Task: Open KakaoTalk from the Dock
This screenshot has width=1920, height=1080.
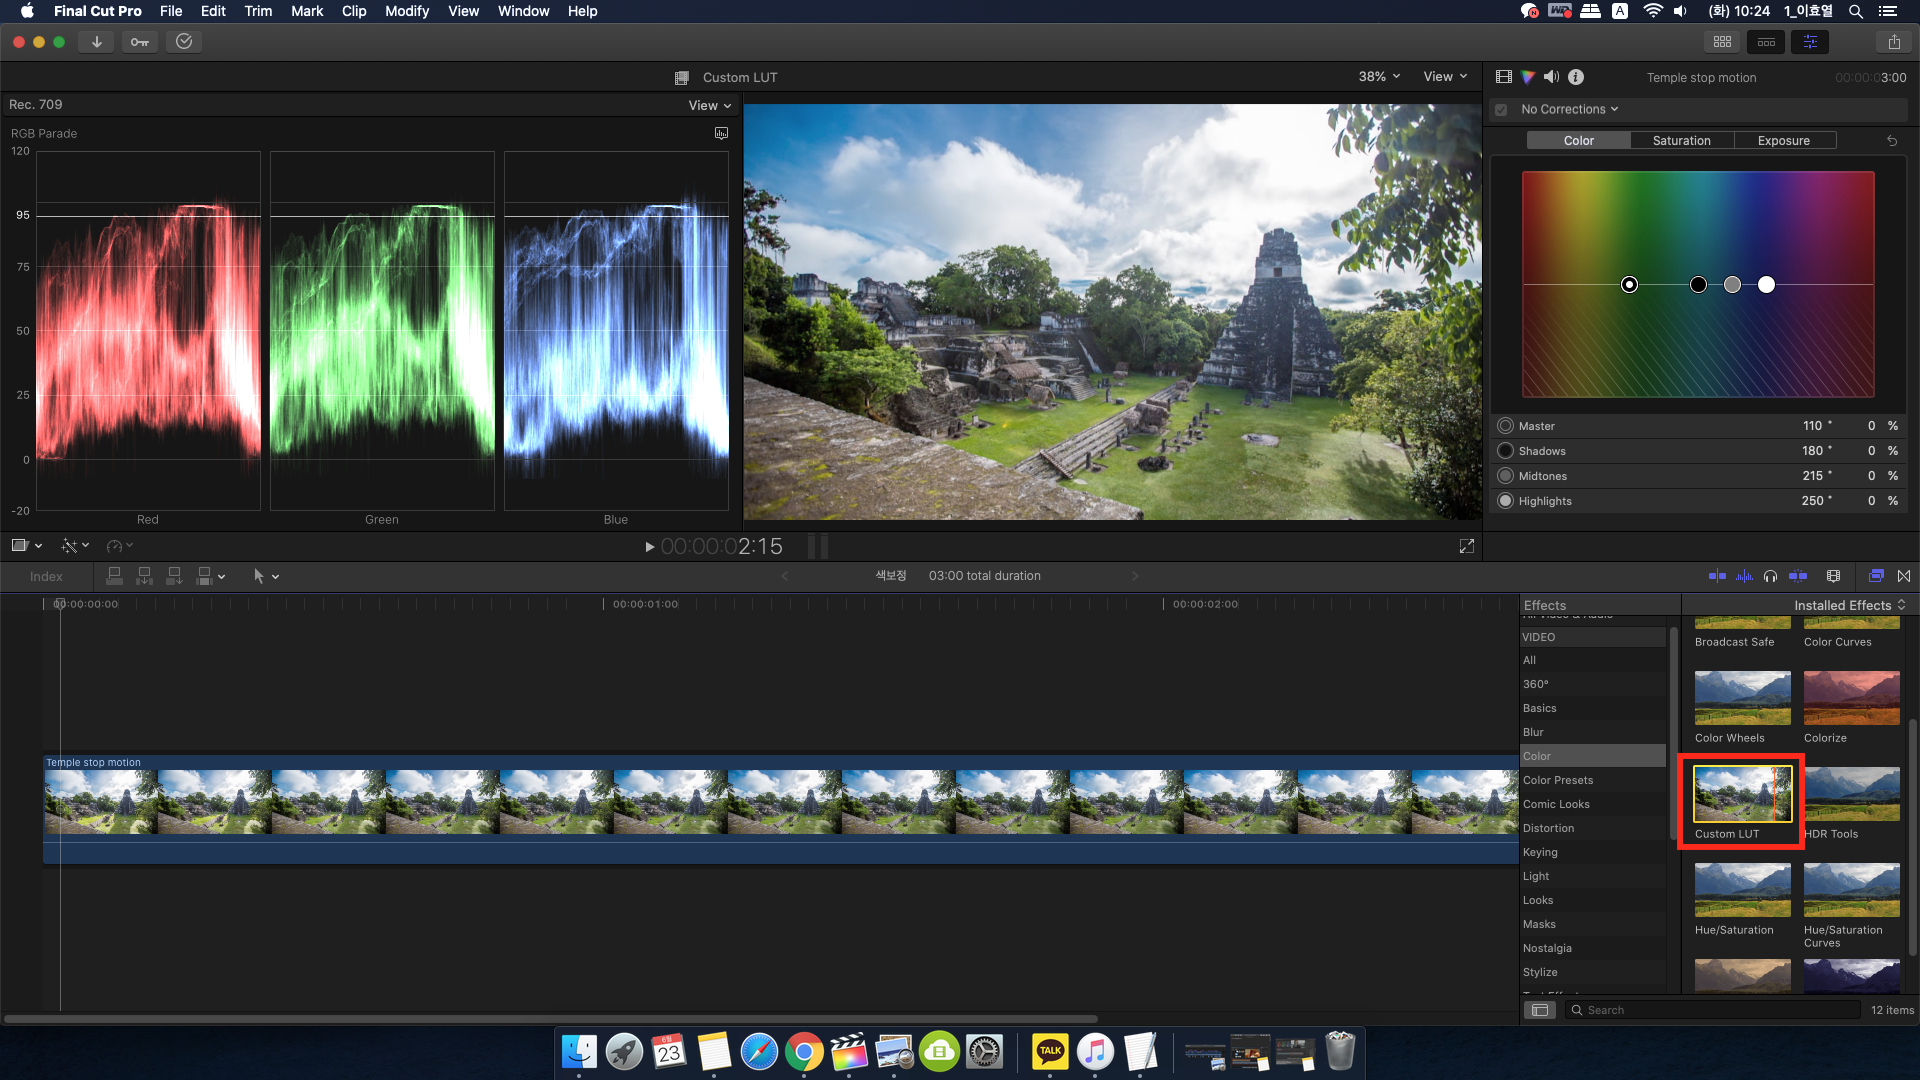Action: pos(1050,1052)
